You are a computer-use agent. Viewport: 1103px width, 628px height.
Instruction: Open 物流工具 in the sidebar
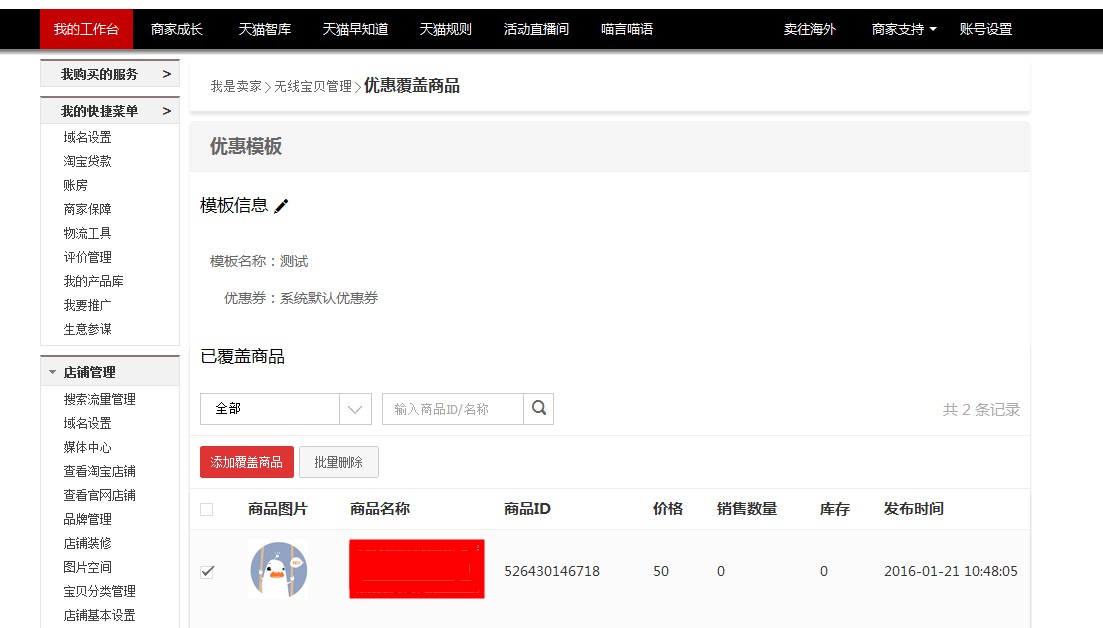pos(87,233)
